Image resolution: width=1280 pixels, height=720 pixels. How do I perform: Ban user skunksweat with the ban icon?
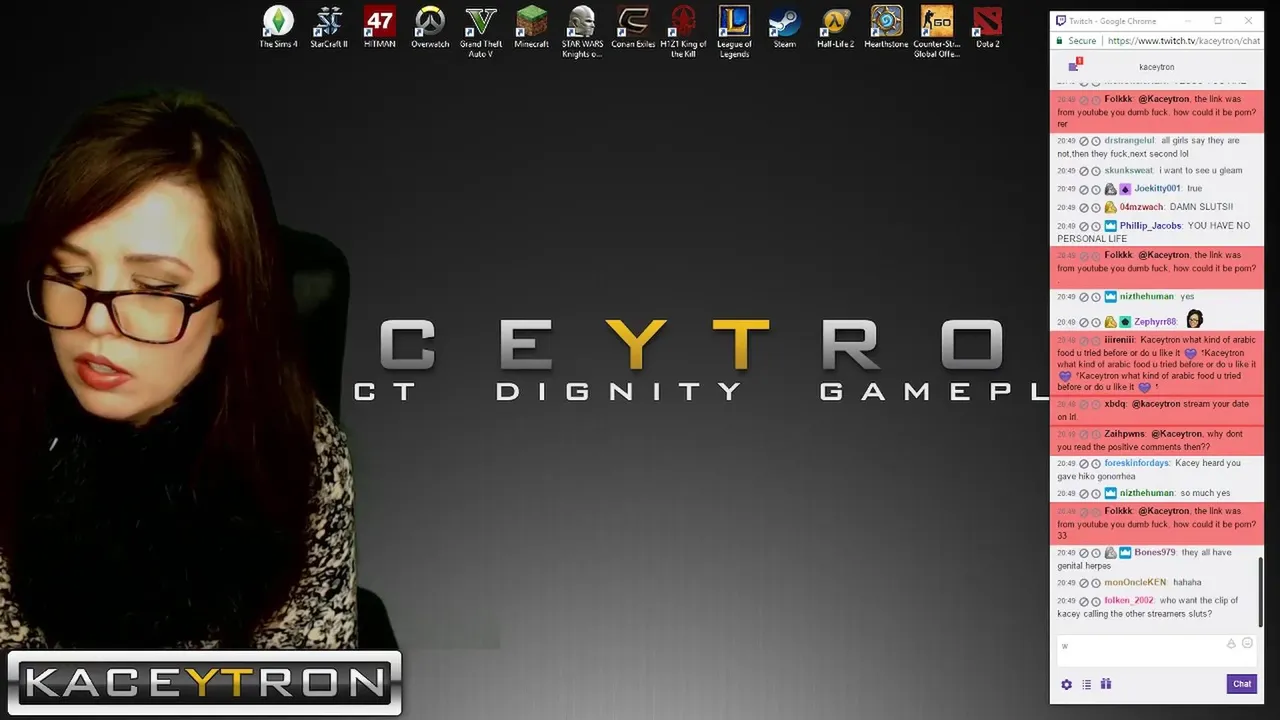pos(1084,171)
